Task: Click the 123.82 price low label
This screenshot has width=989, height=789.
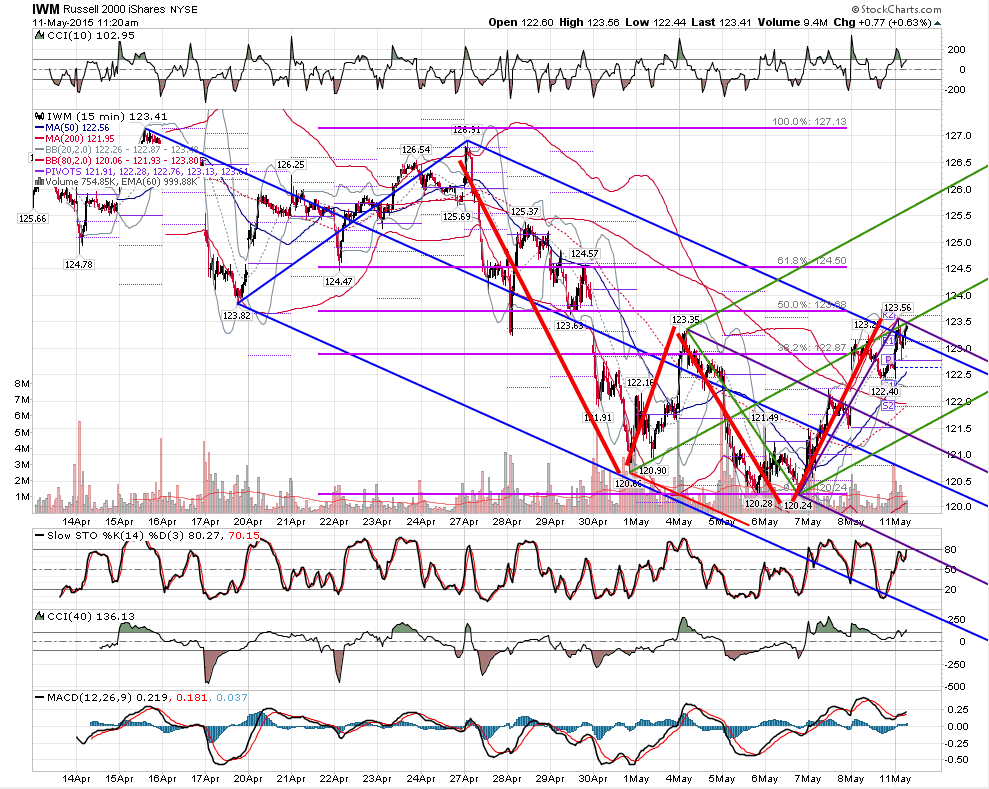Action: pos(237,315)
